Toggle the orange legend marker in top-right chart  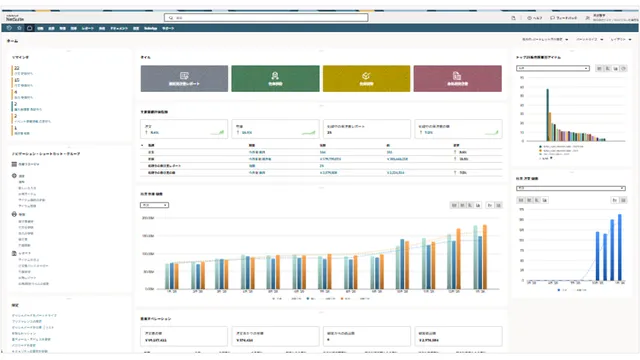(x=540, y=150)
